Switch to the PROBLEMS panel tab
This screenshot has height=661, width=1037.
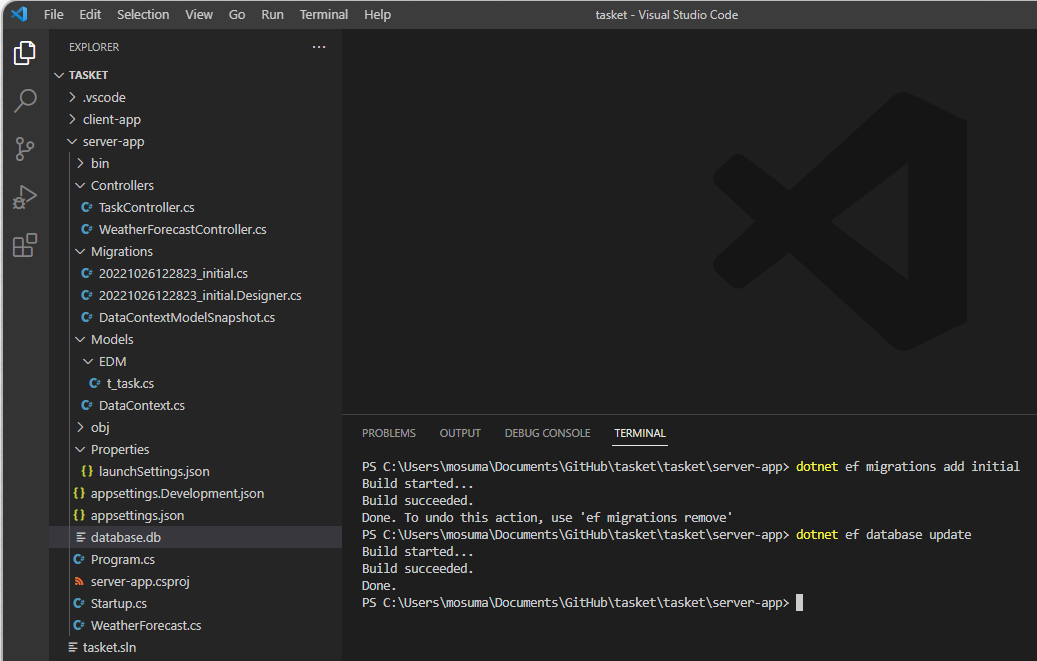tap(389, 433)
